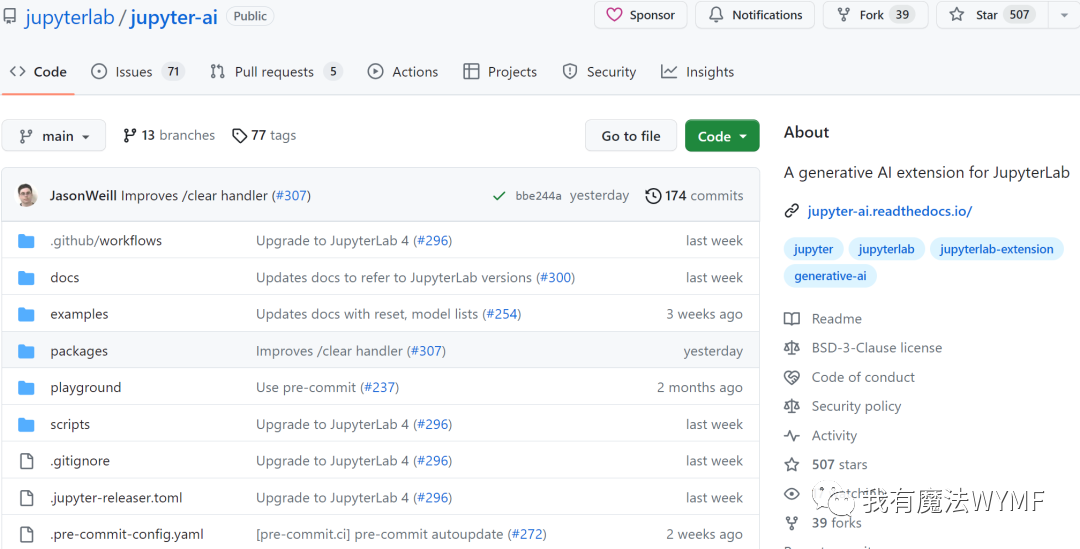Select the jupyterlab topic tag
This screenshot has height=549, width=1080.
pyautogui.click(x=886, y=249)
